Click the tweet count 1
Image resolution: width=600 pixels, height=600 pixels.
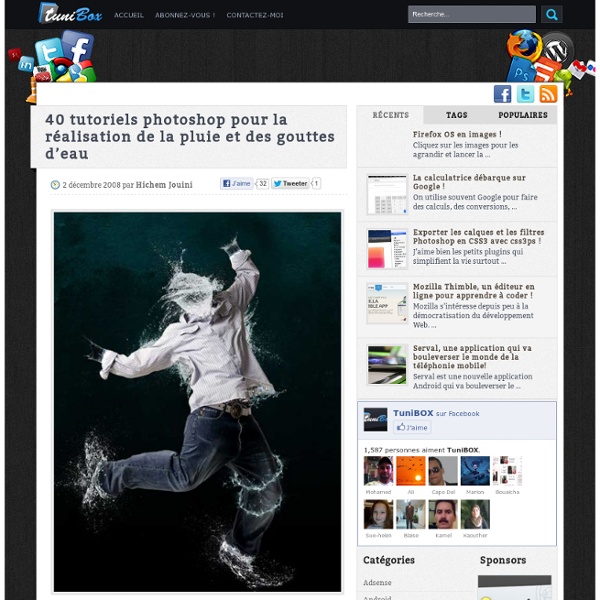click(316, 184)
